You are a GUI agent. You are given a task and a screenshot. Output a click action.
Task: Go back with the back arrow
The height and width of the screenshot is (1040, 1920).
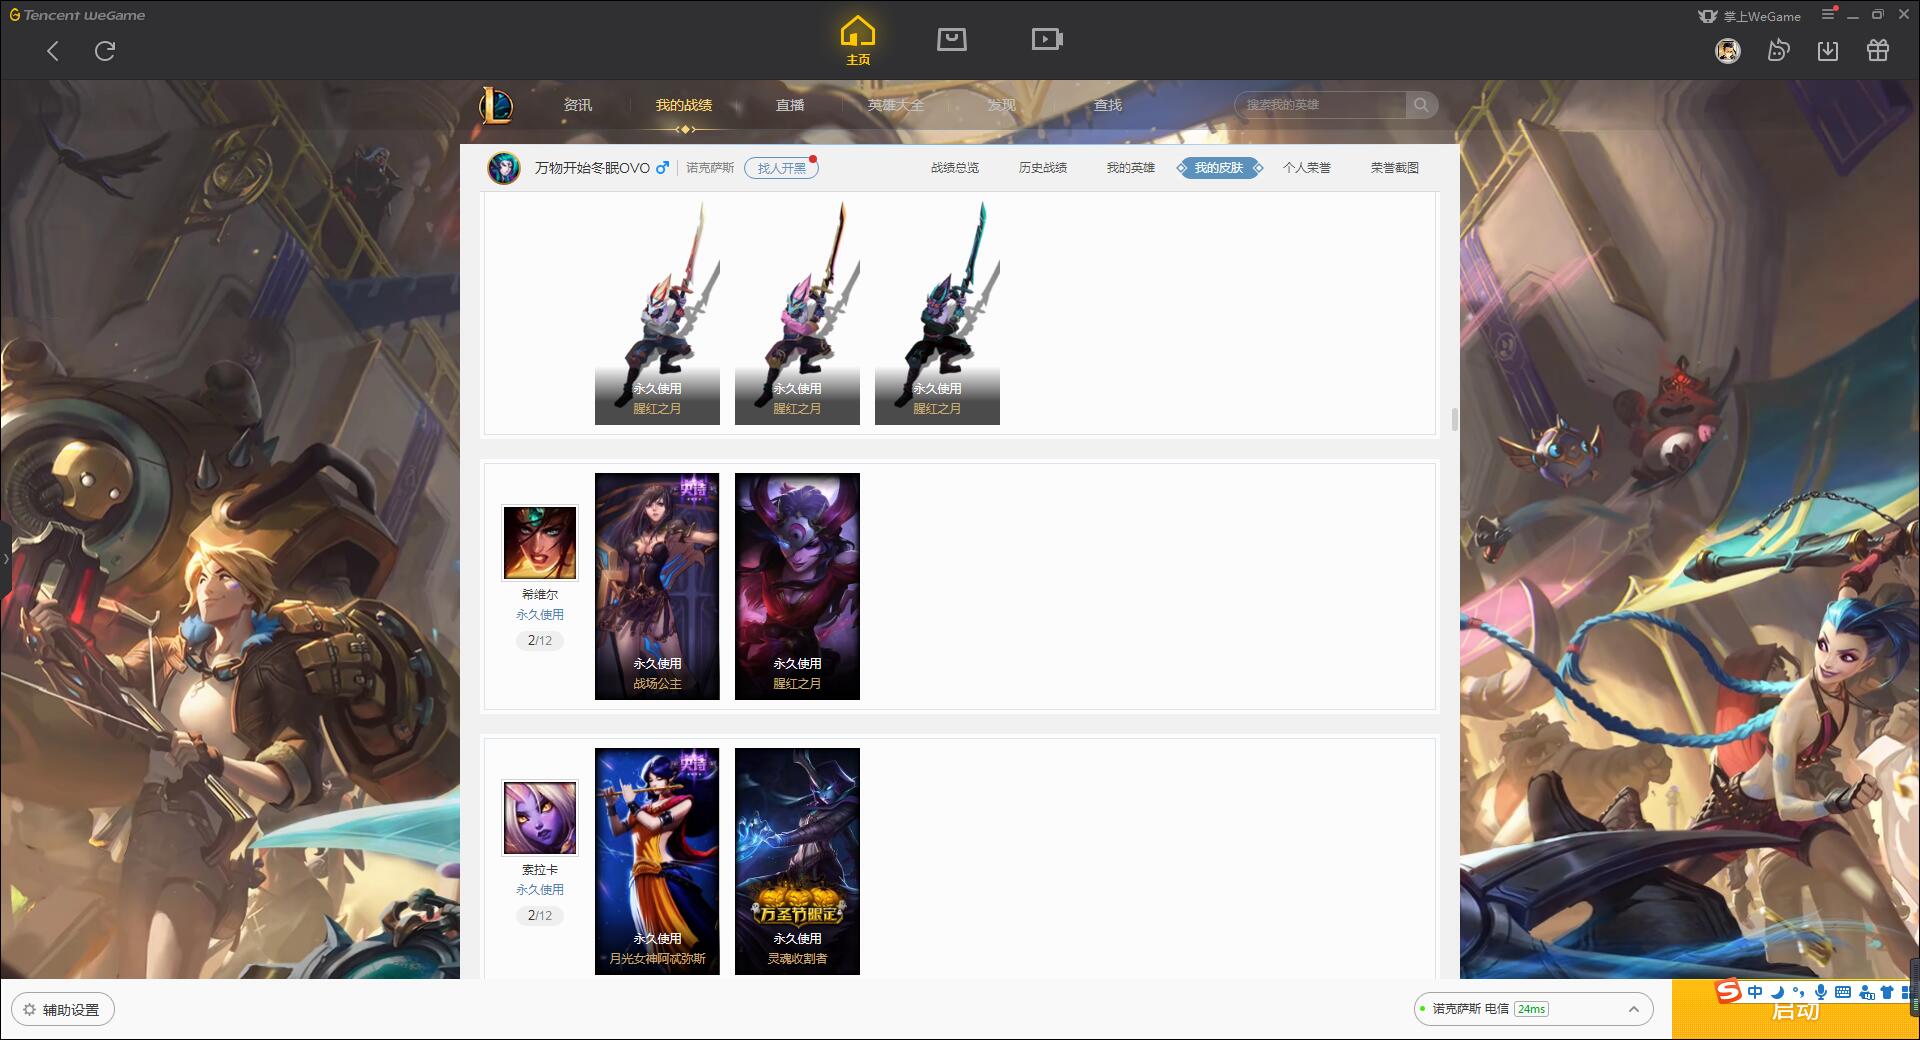(x=53, y=51)
